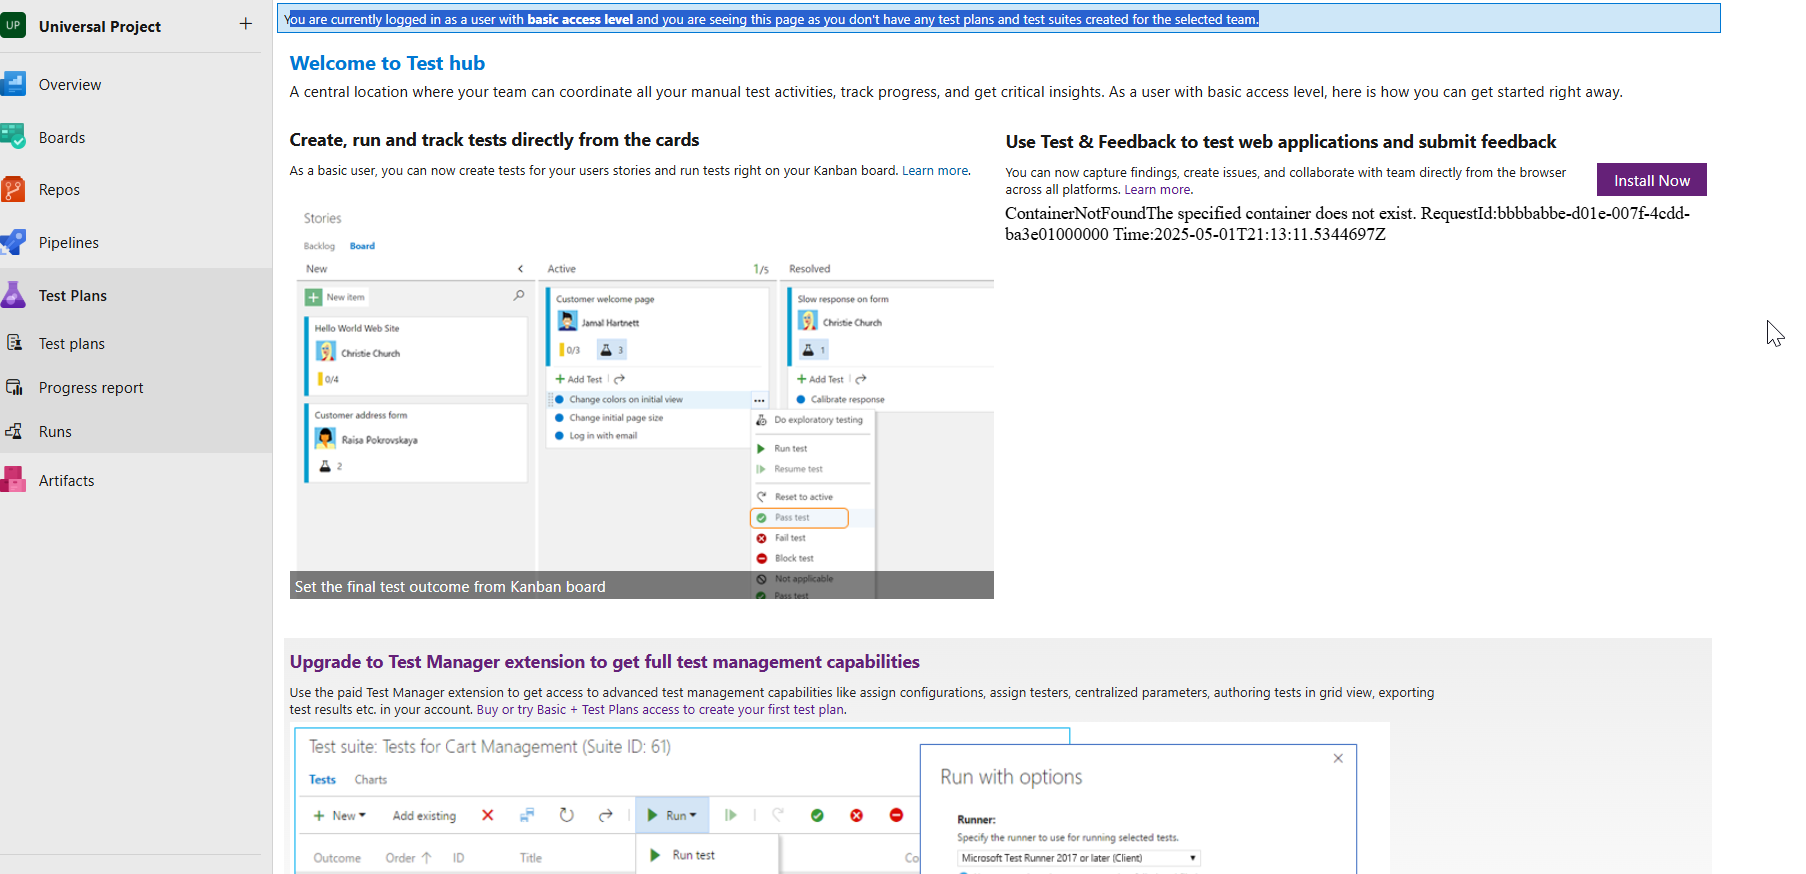
Task: Open Pipelines from the sidebar
Action: 69,243
